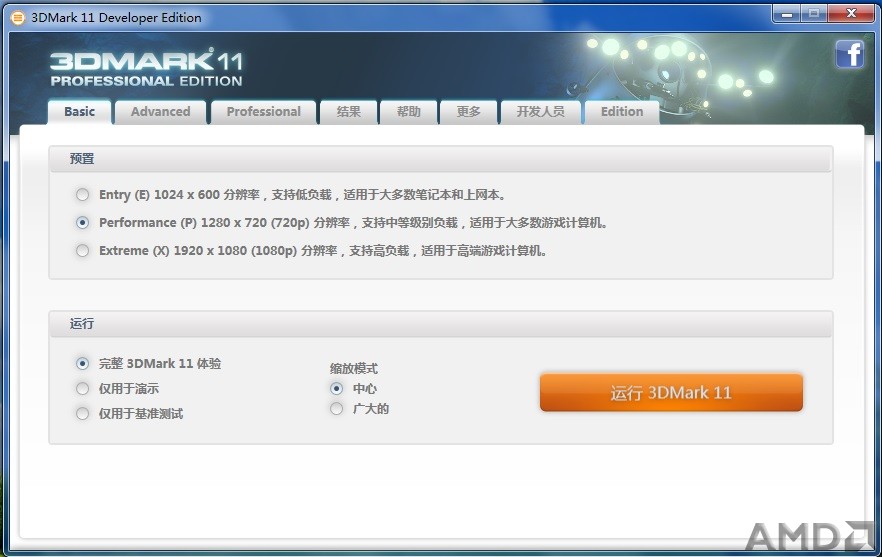The image size is (882, 557).
Task: Open the 结果 tab
Action: pyautogui.click(x=348, y=112)
